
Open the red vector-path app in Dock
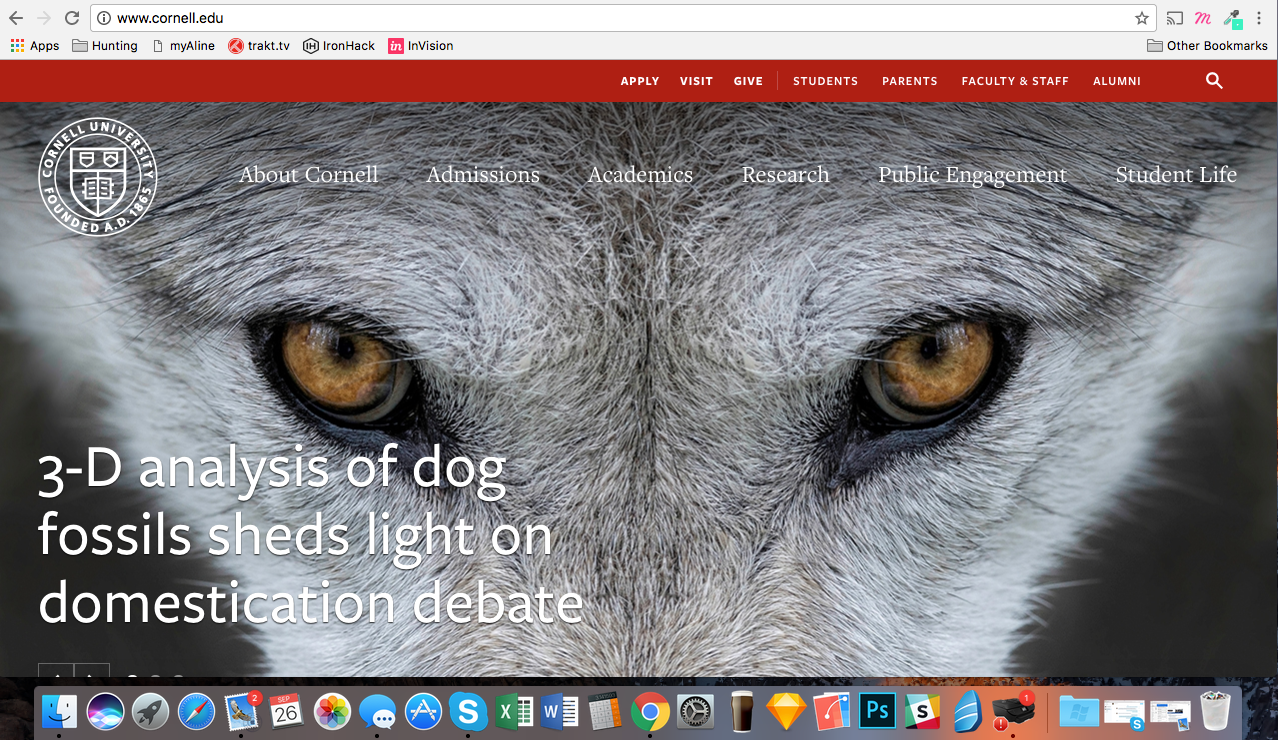(x=832, y=712)
